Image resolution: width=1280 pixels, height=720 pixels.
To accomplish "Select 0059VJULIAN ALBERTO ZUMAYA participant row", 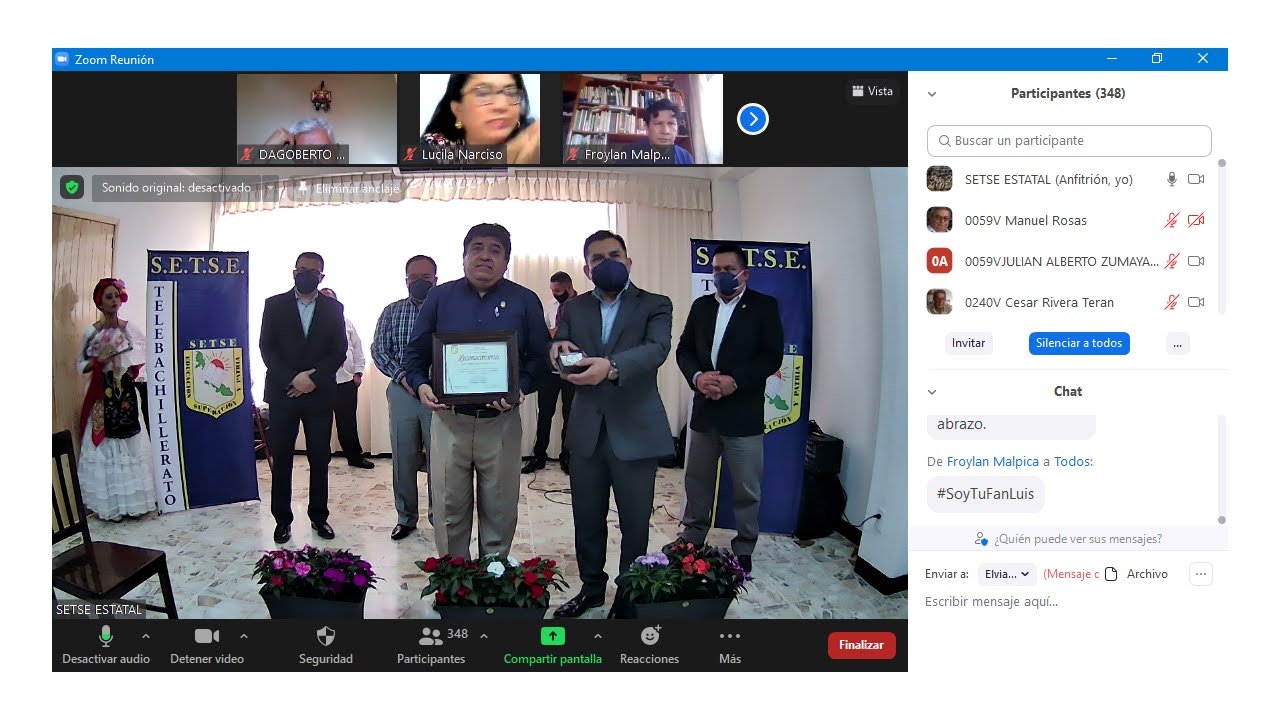I will [1068, 261].
